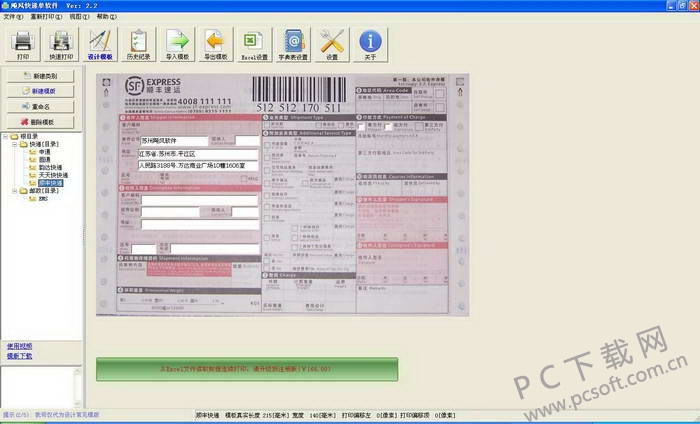Click the 新建类别 new category button

[x=40, y=76]
